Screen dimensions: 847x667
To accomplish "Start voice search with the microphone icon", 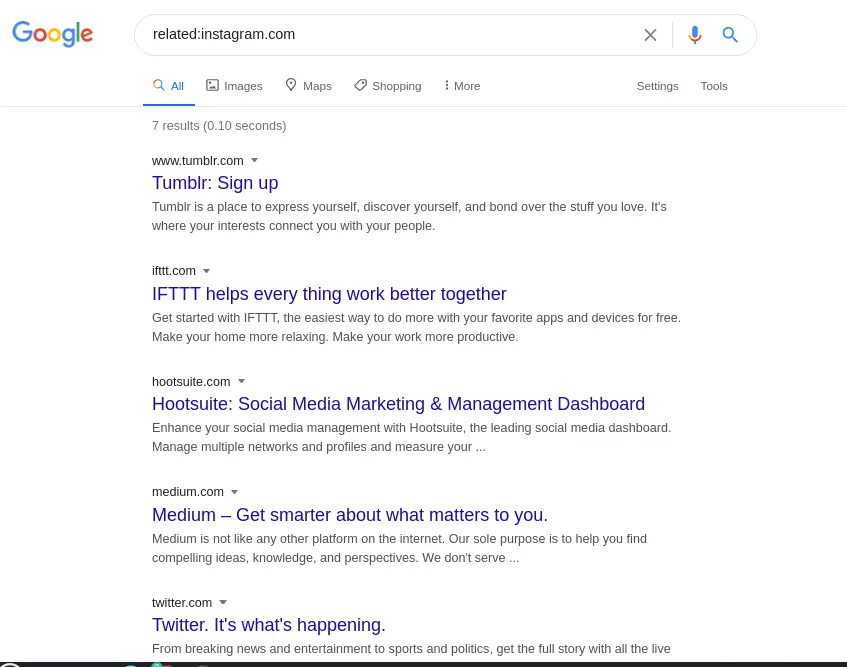I will point(695,35).
